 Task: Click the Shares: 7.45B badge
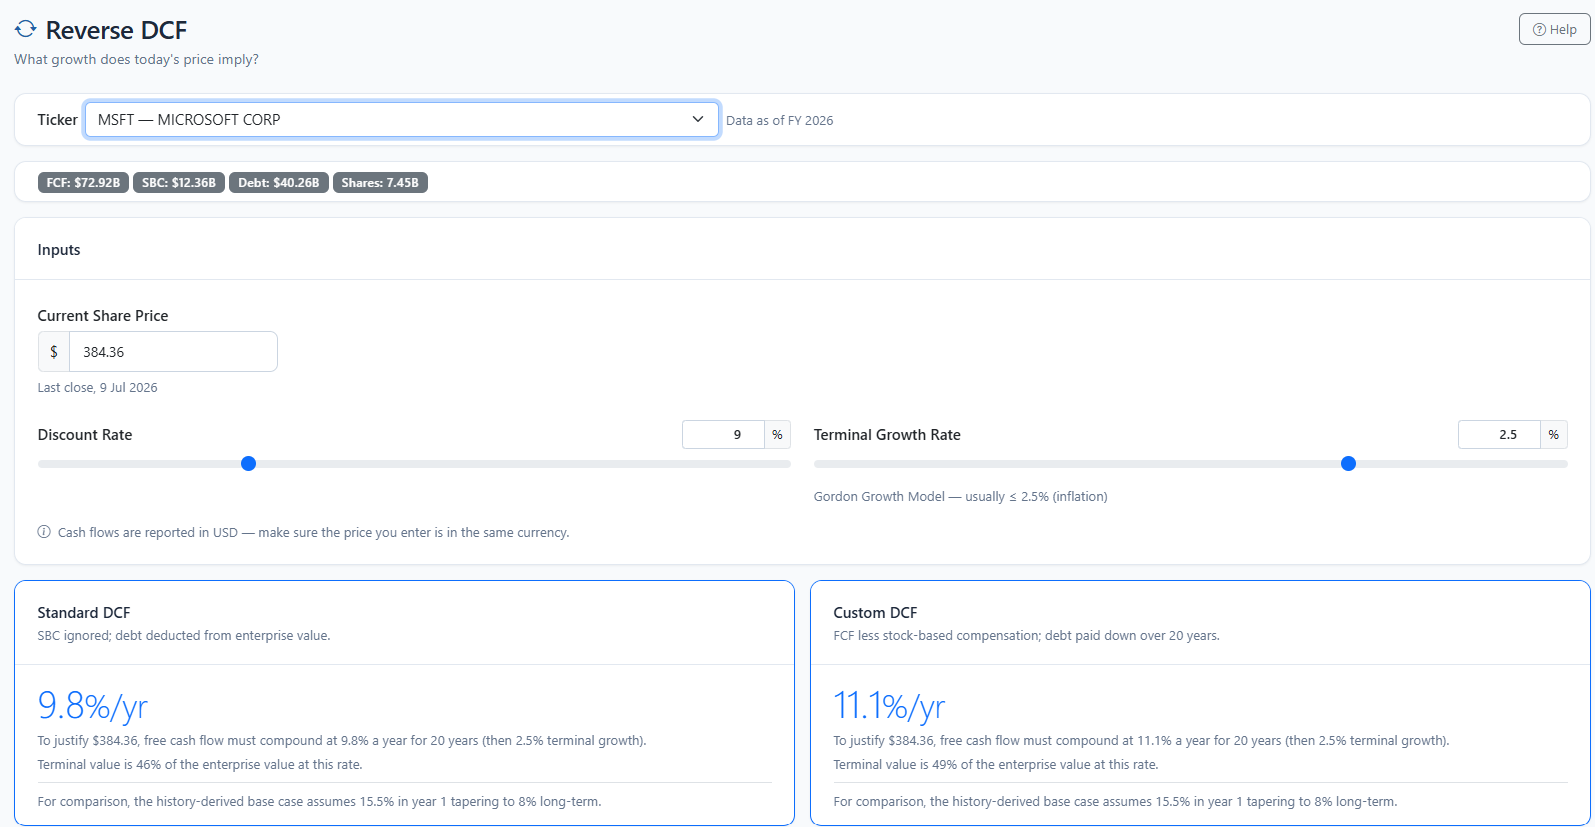pos(380,183)
